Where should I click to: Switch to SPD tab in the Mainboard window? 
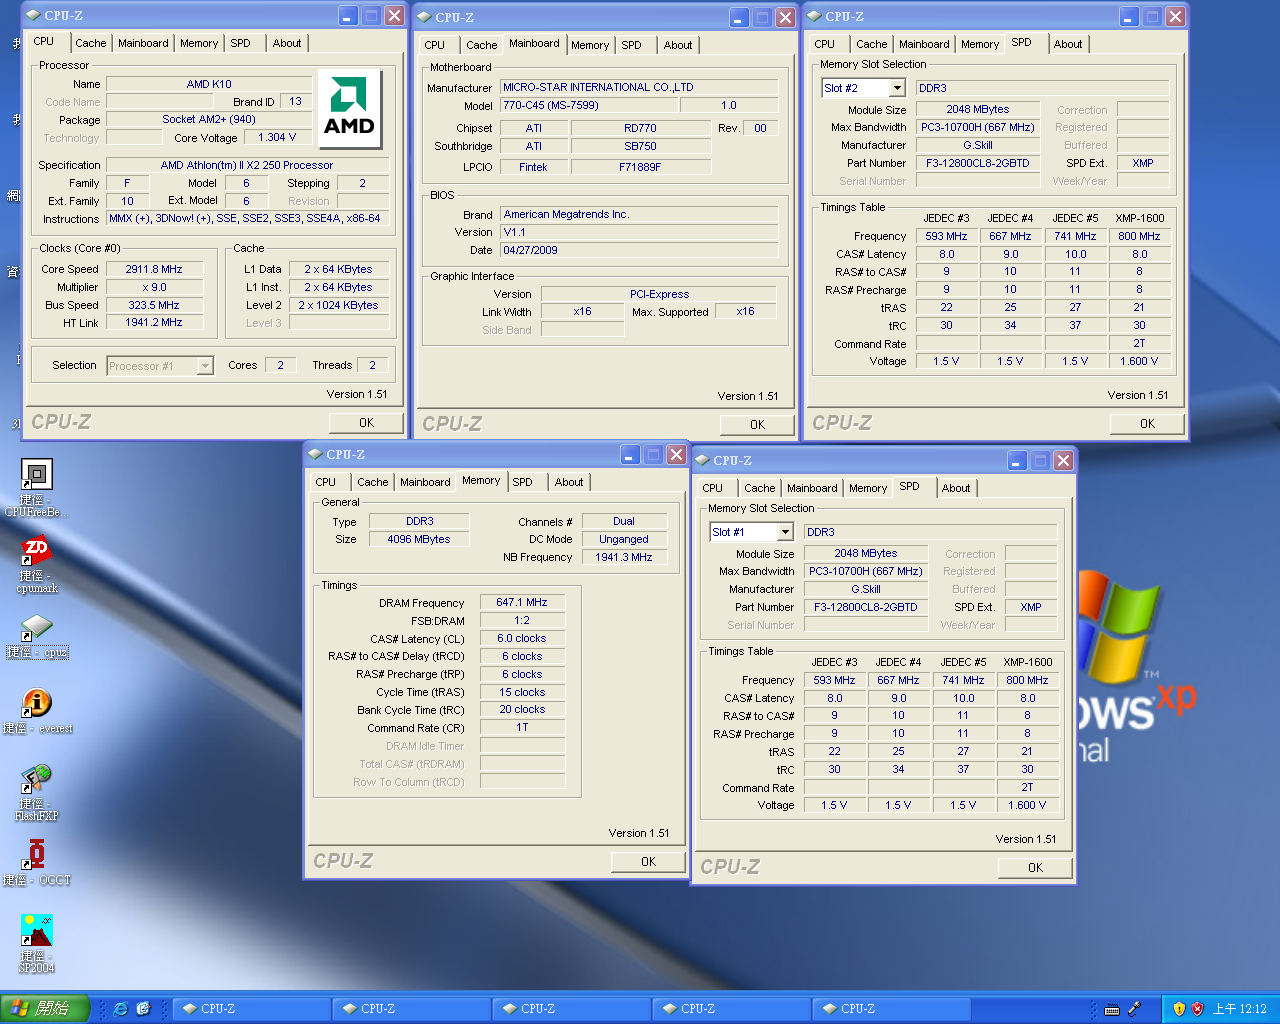tap(632, 45)
